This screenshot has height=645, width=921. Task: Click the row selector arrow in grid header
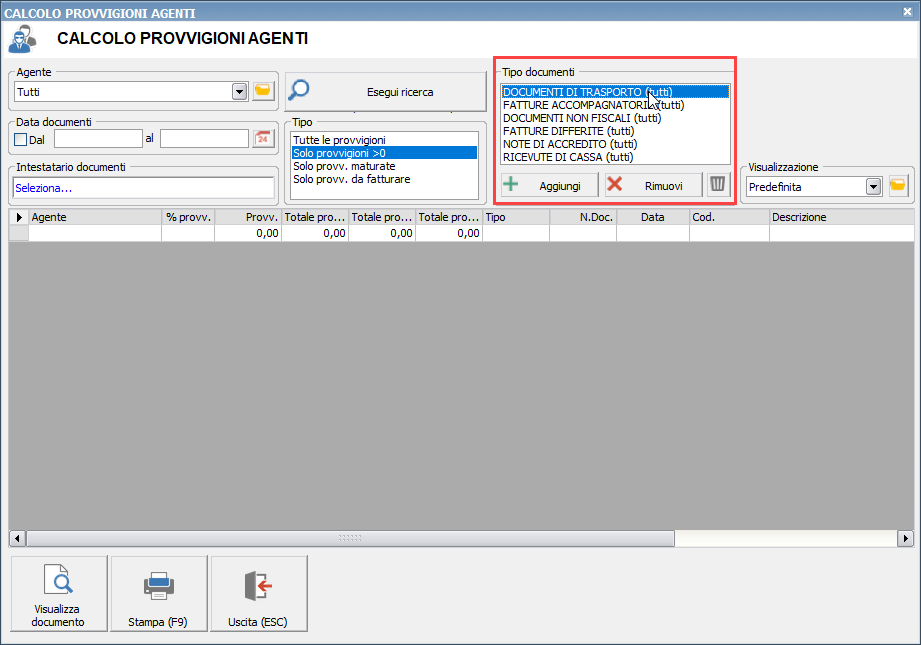[19, 217]
